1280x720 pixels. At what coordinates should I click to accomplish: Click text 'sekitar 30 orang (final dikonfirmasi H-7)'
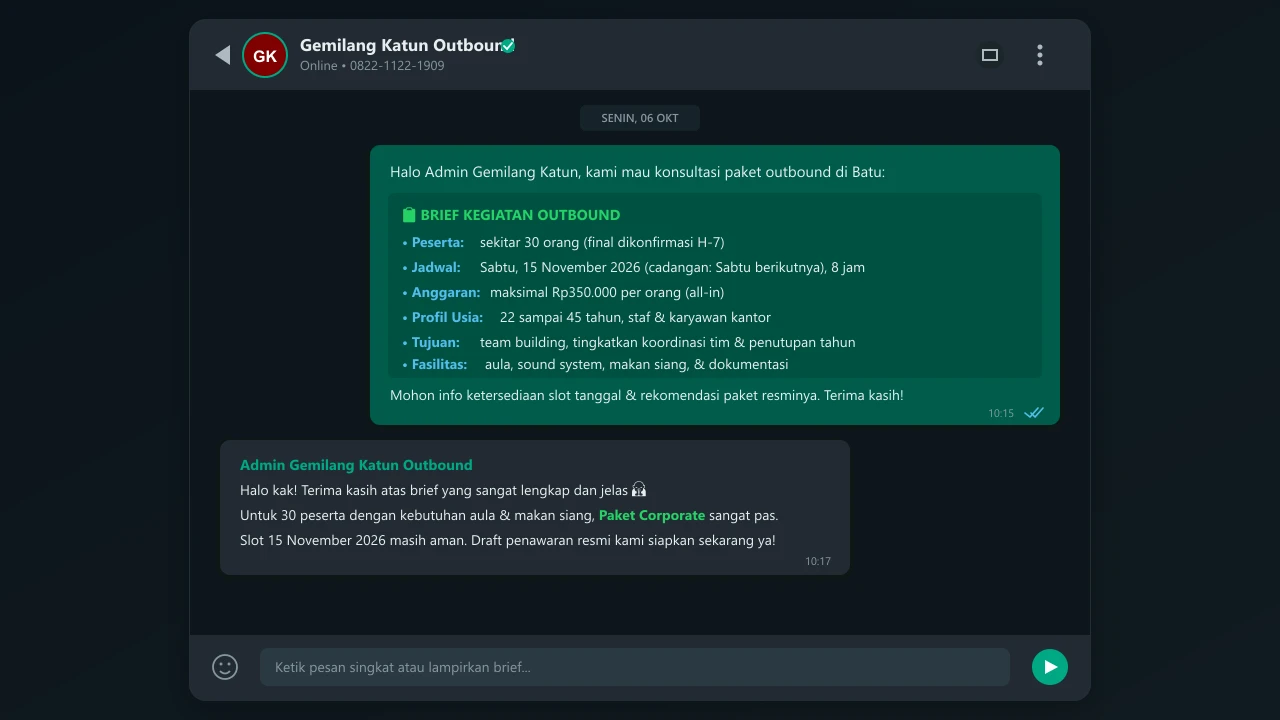[602, 242]
